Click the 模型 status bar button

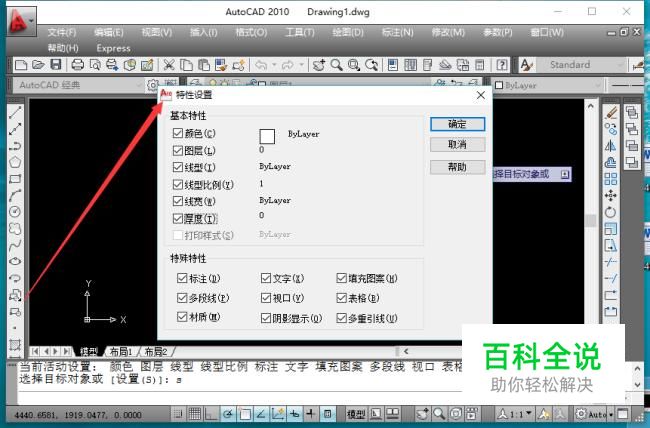(356, 414)
